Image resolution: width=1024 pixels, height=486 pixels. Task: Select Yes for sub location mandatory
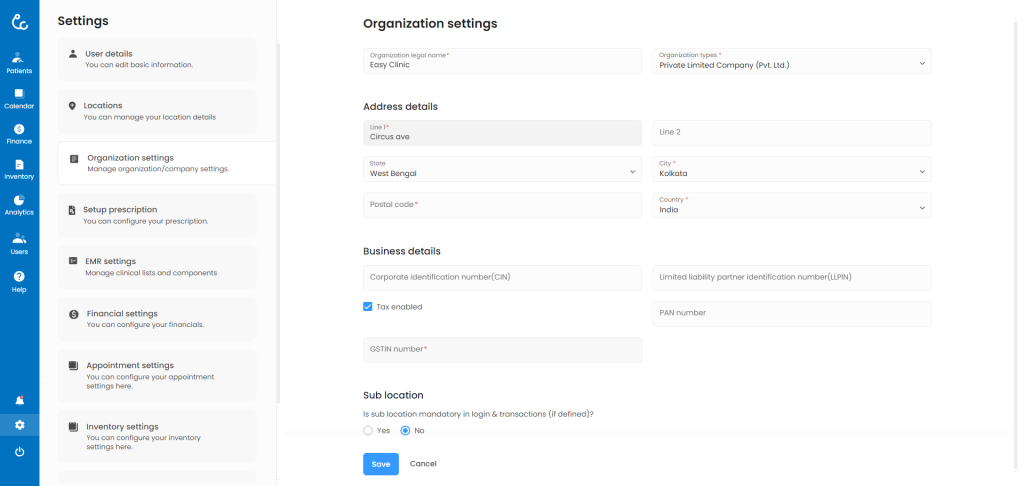tap(368, 430)
